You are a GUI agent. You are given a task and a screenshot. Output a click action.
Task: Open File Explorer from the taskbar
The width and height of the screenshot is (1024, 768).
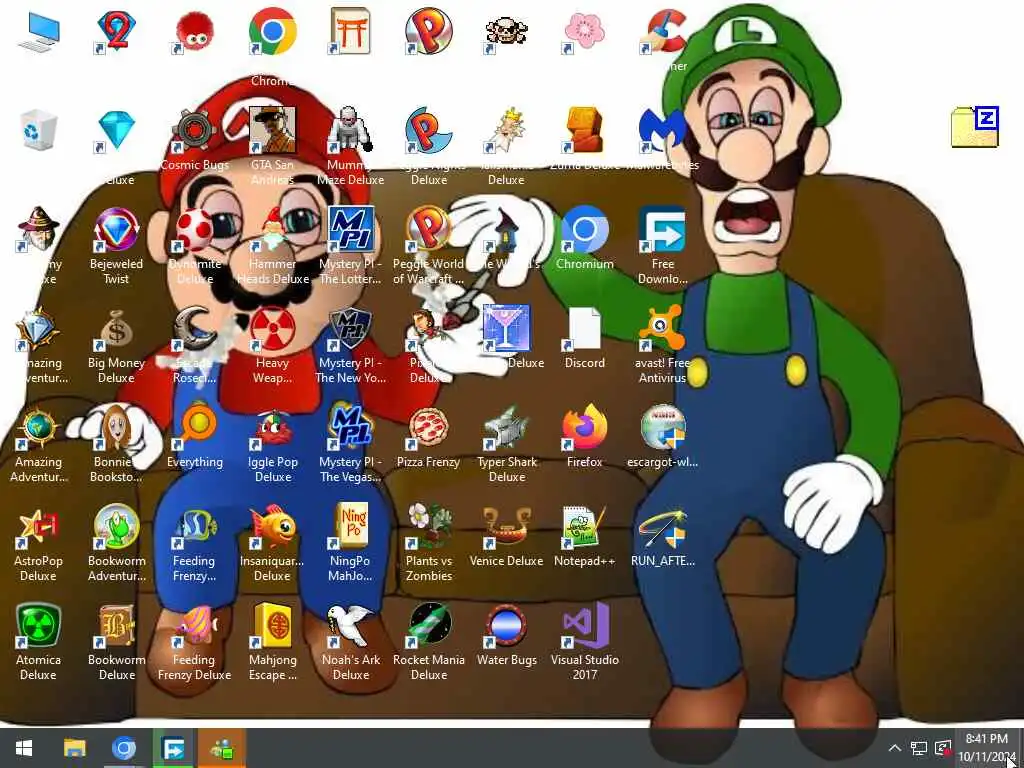pyautogui.click(x=74, y=748)
